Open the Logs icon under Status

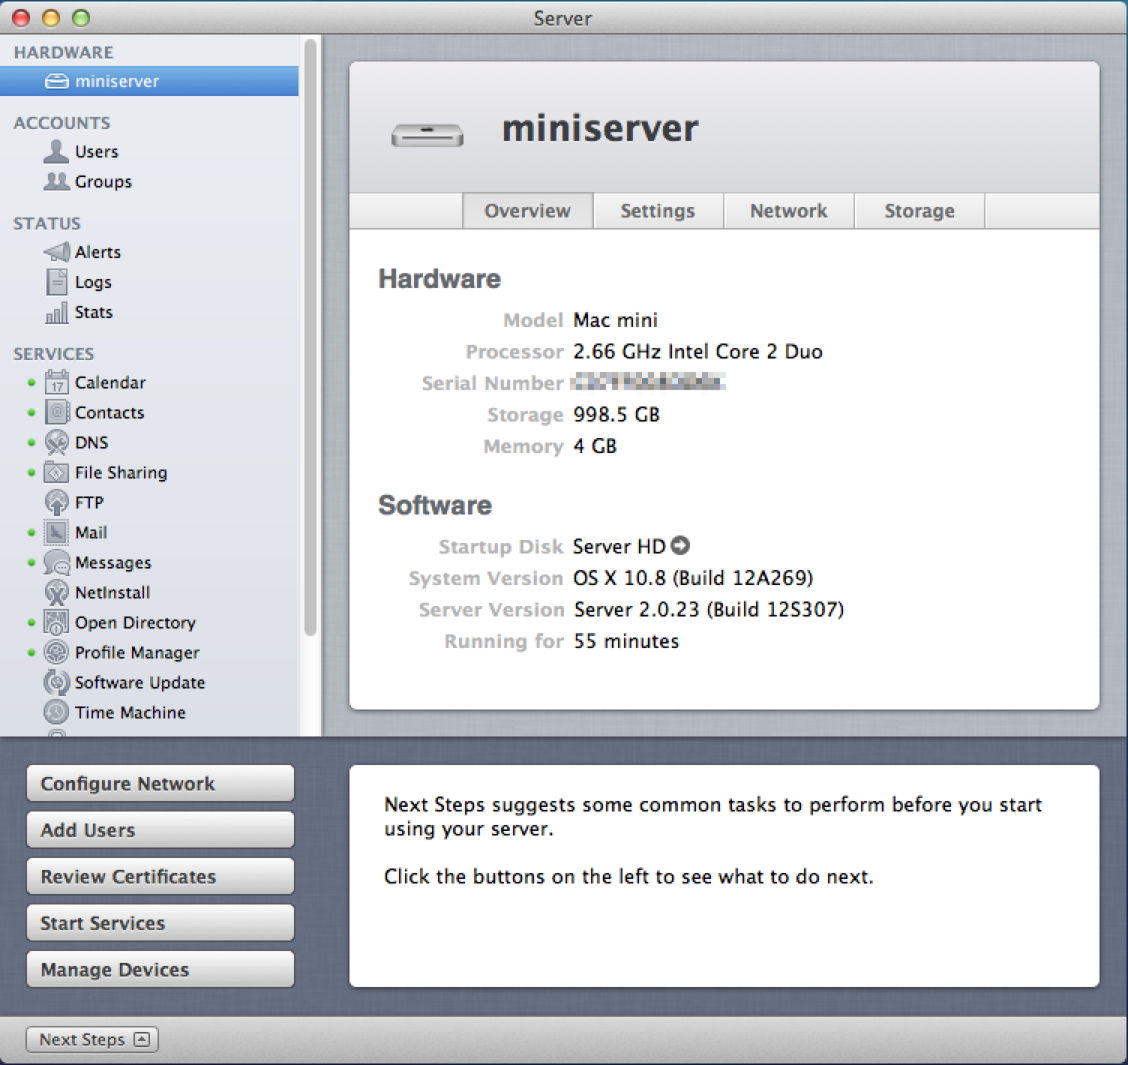(55, 282)
